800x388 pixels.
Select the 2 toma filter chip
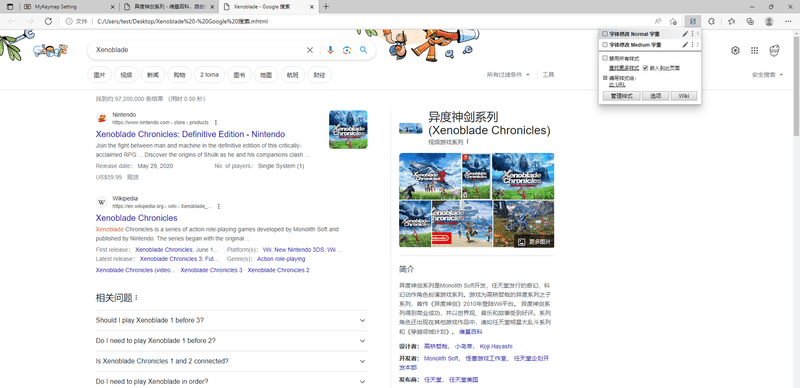[x=209, y=75]
